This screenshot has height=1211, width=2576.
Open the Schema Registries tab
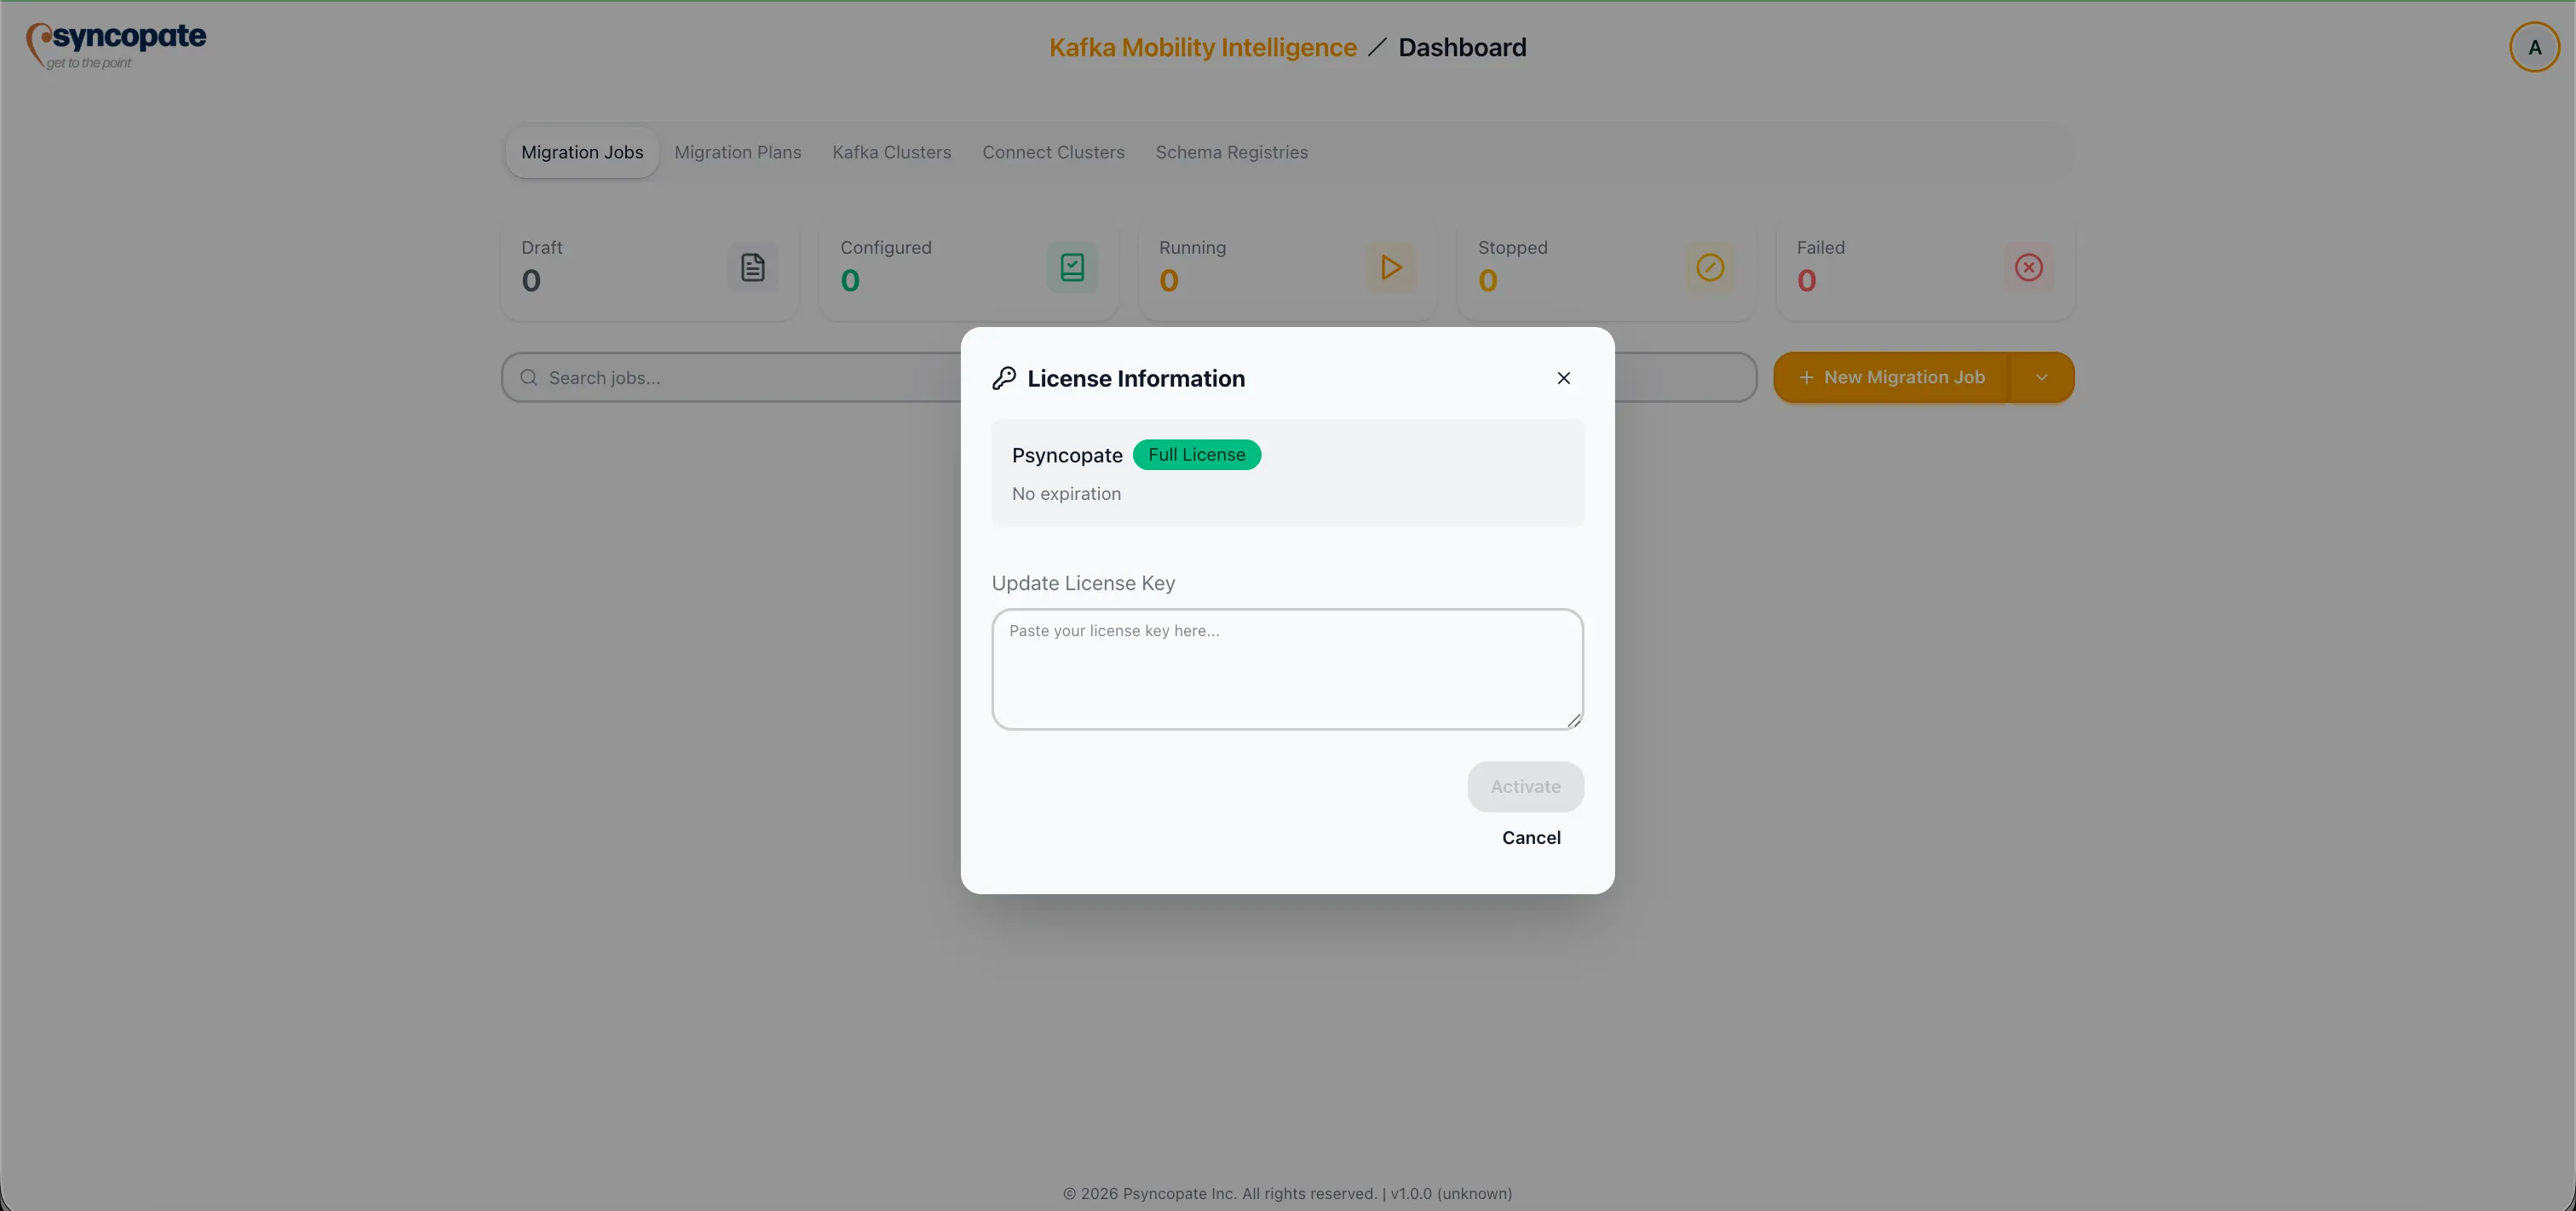coord(1232,152)
